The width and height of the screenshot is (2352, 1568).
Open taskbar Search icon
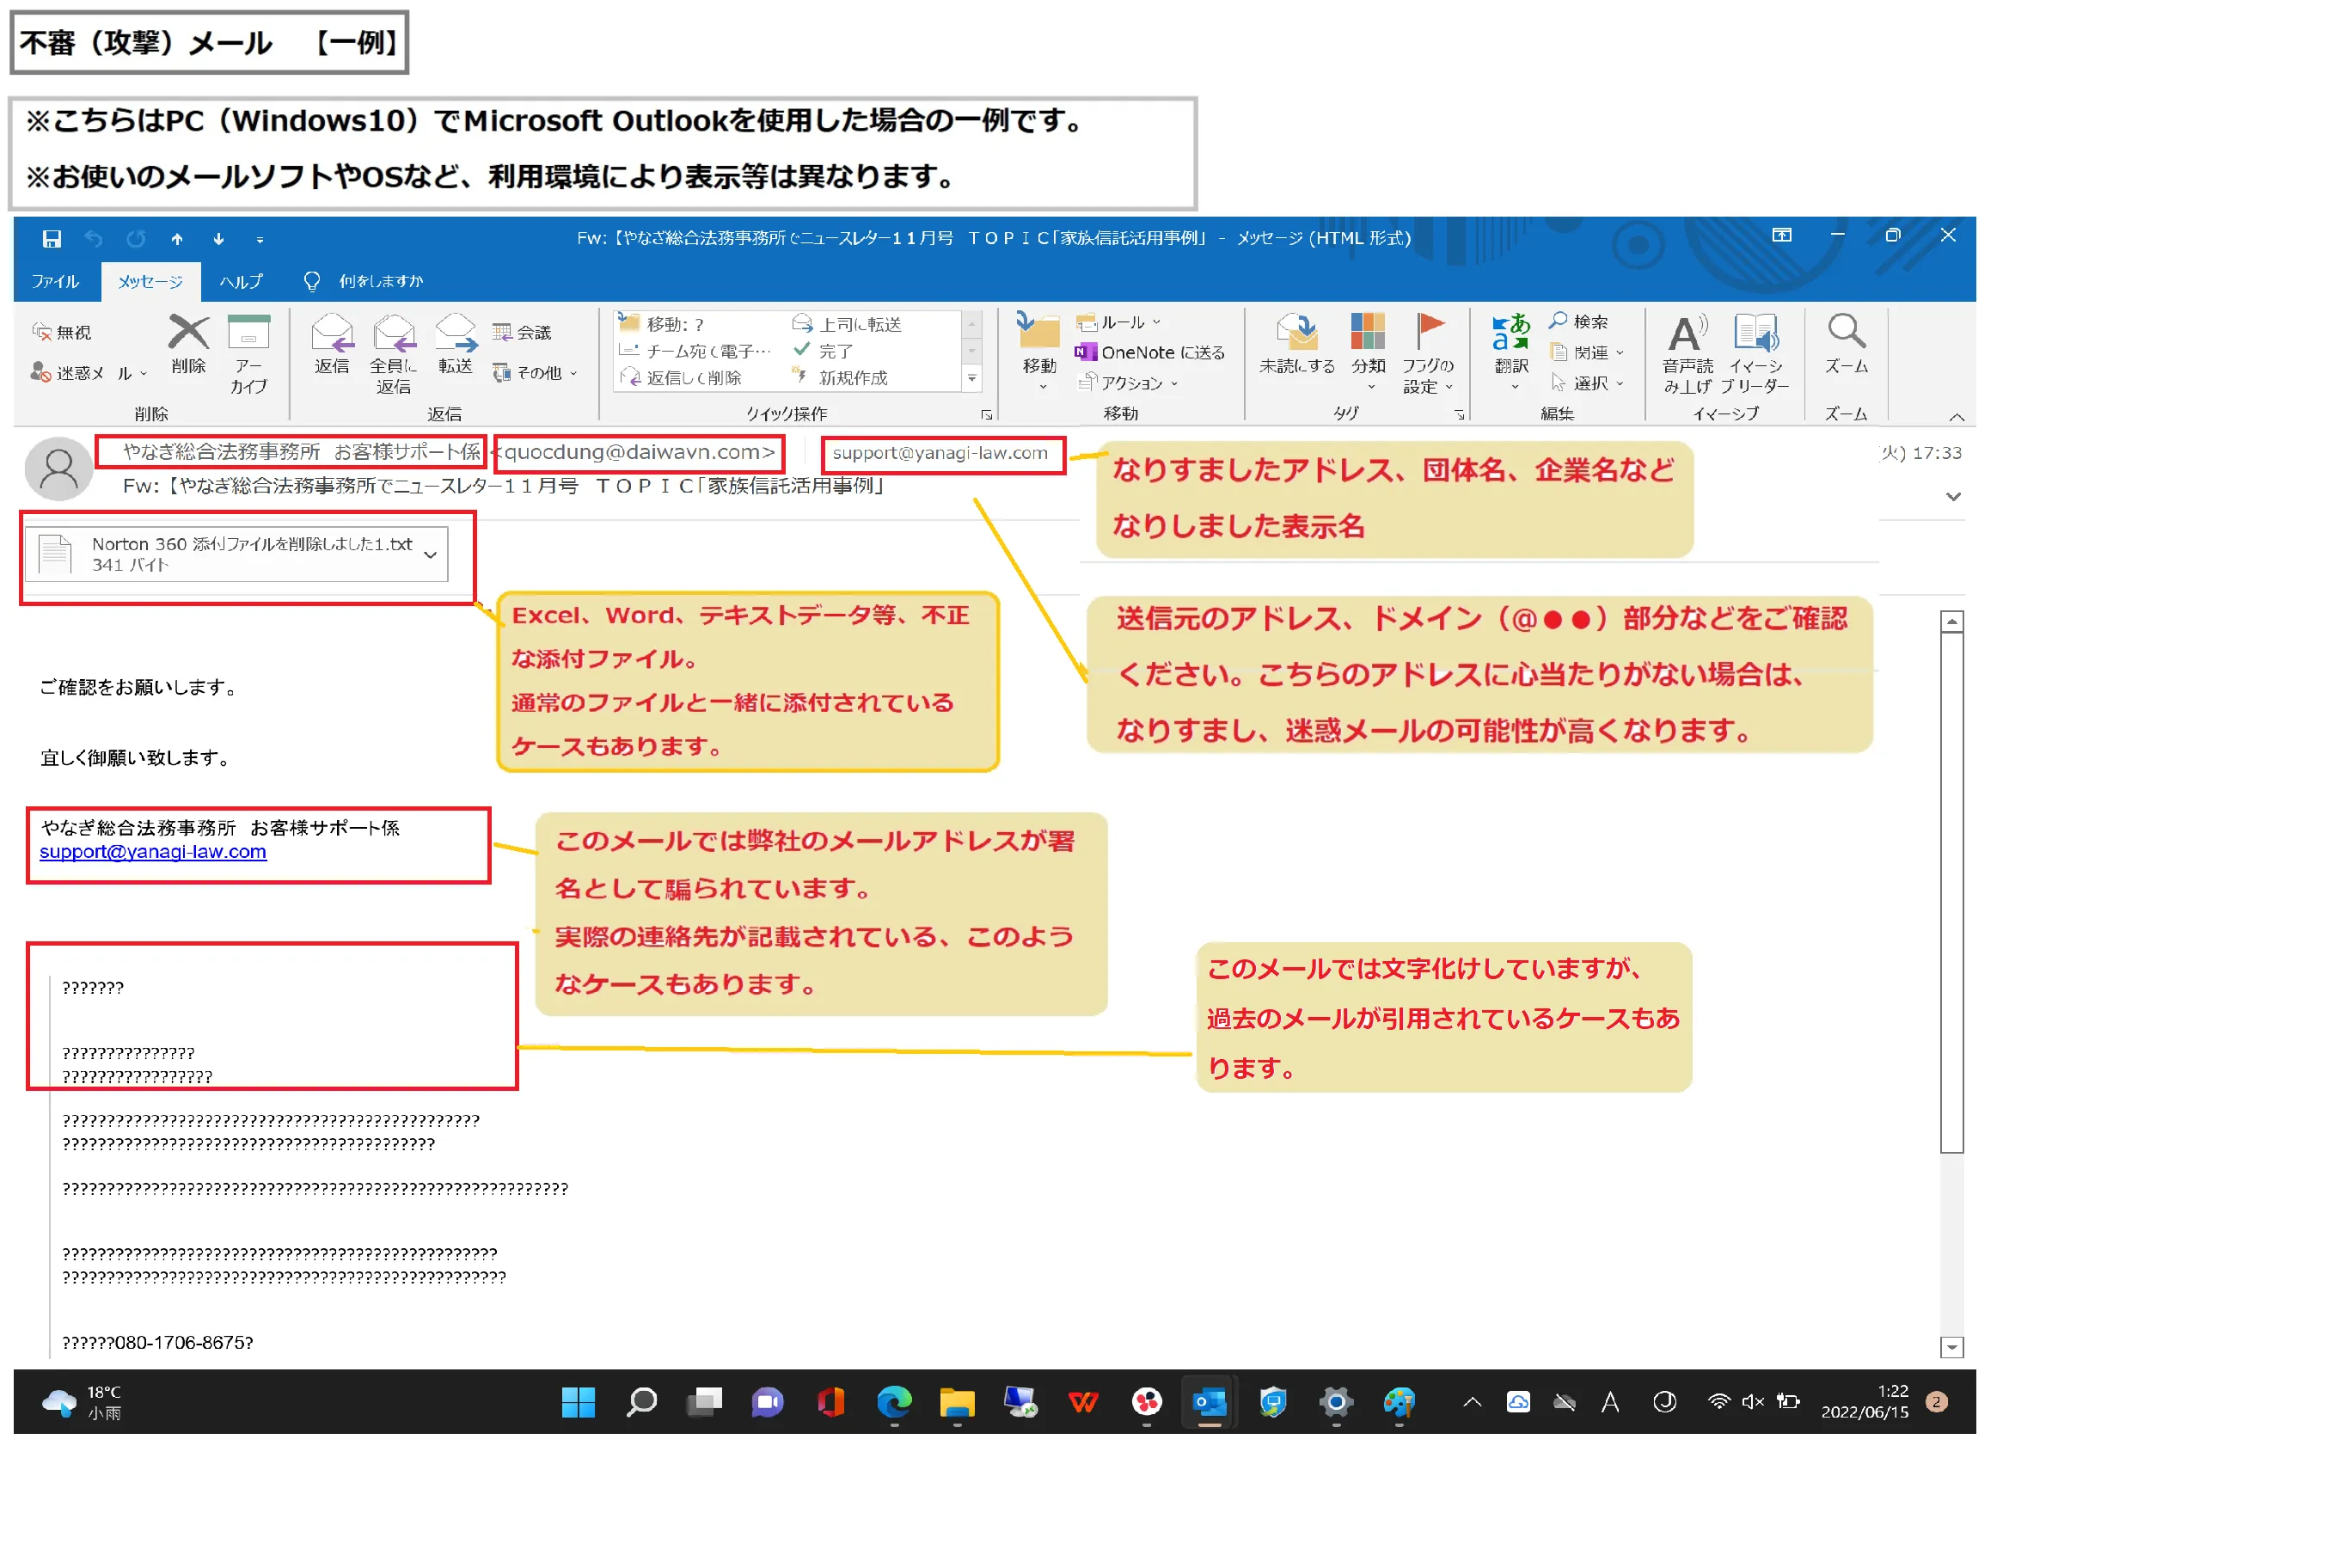click(641, 1402)
